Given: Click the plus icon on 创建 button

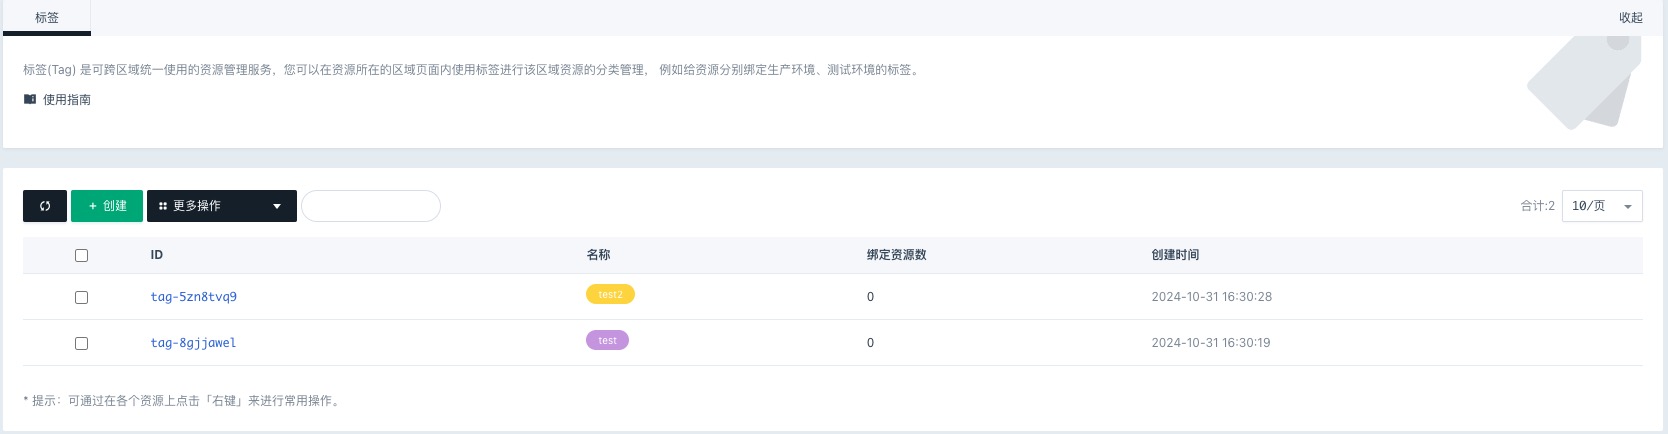Looking at the screenshot, I should (x=93, y=206).
